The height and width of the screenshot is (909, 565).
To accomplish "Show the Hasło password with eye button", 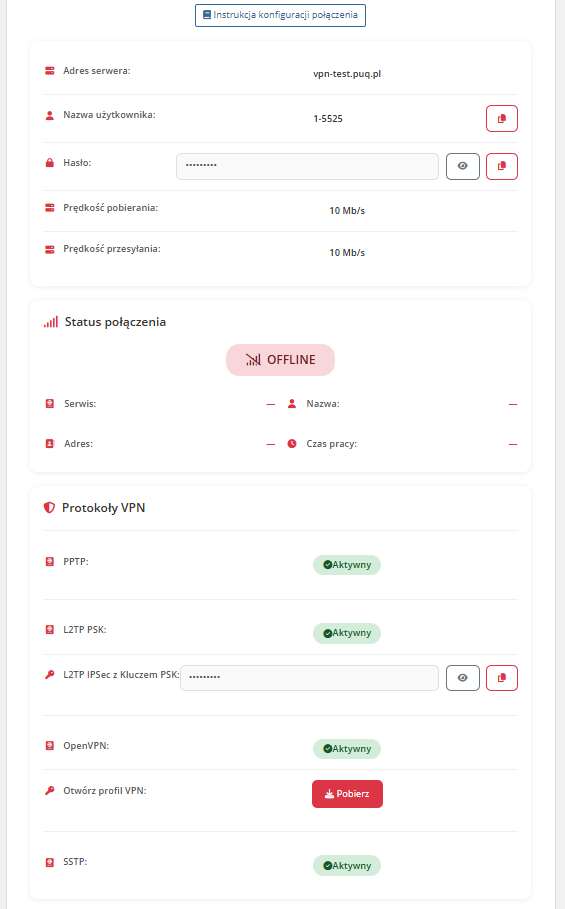I will point(462,166).
